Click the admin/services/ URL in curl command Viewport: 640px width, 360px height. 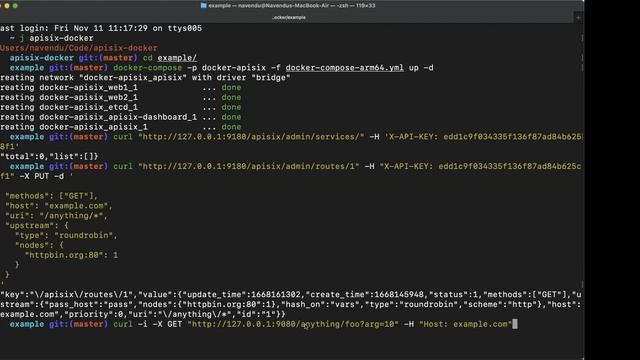pyautogui.click(x=251, y=137)
